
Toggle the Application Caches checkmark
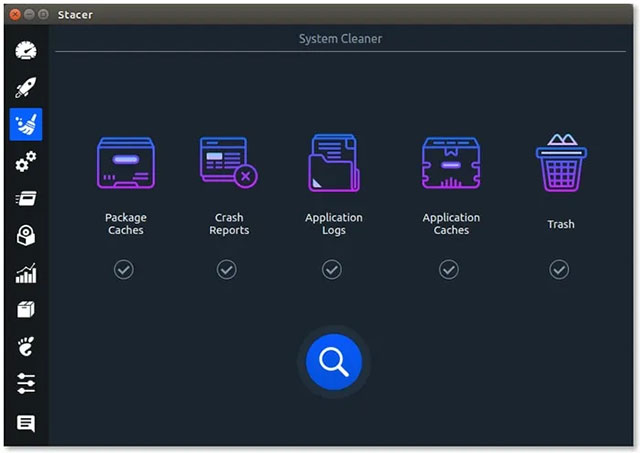(449, 269)
